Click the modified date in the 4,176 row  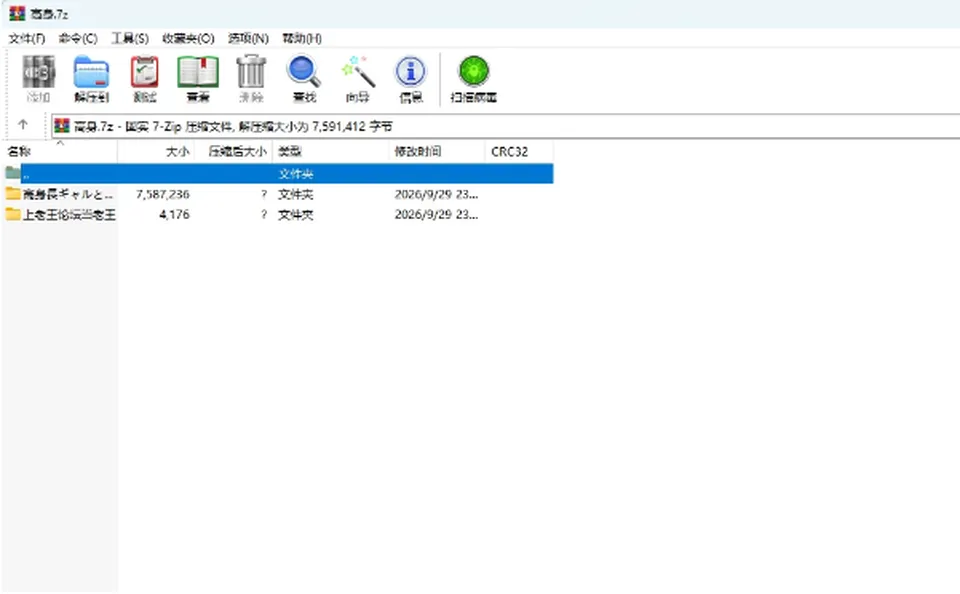pyautogui.click(x=437, y=214)
